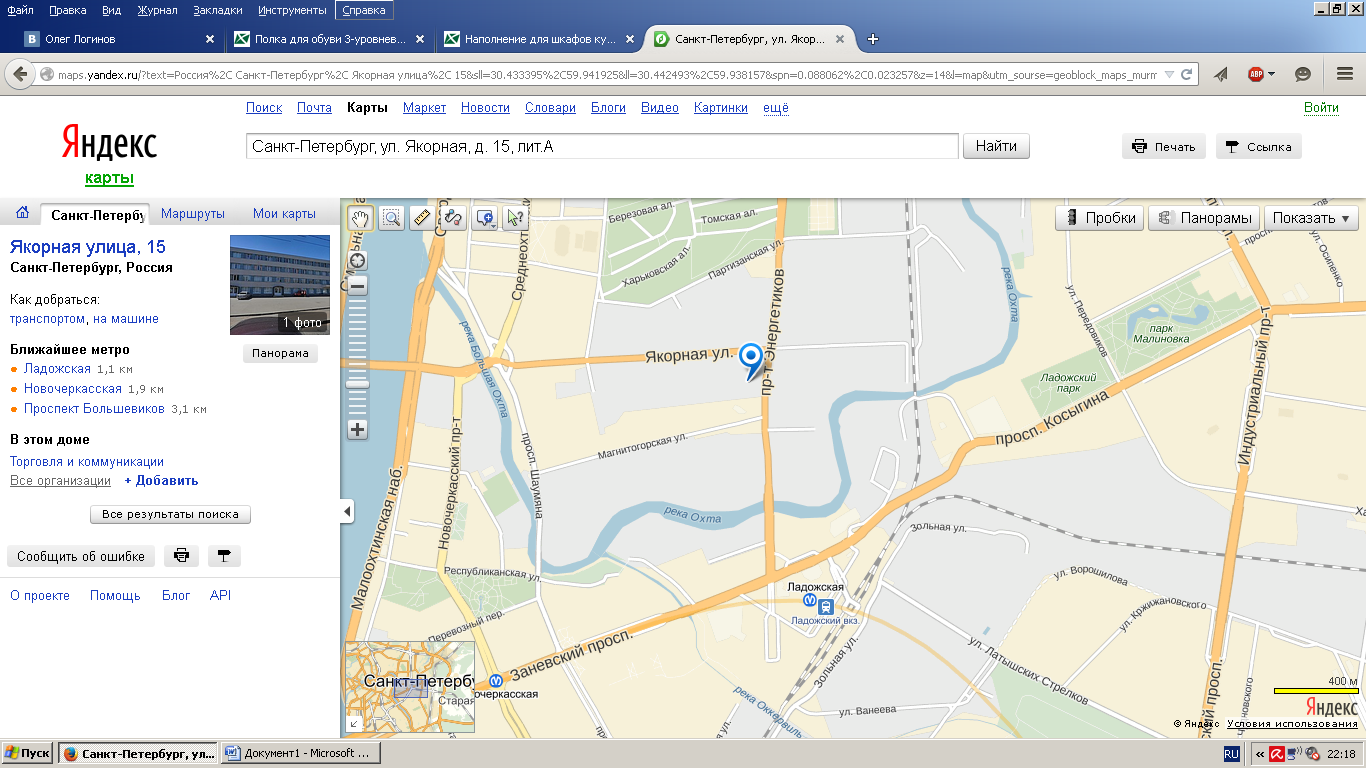The width and height of the screenshot is (1366, 768).
Task: Activate the magnifier area zoom tool
Action: 391,218
